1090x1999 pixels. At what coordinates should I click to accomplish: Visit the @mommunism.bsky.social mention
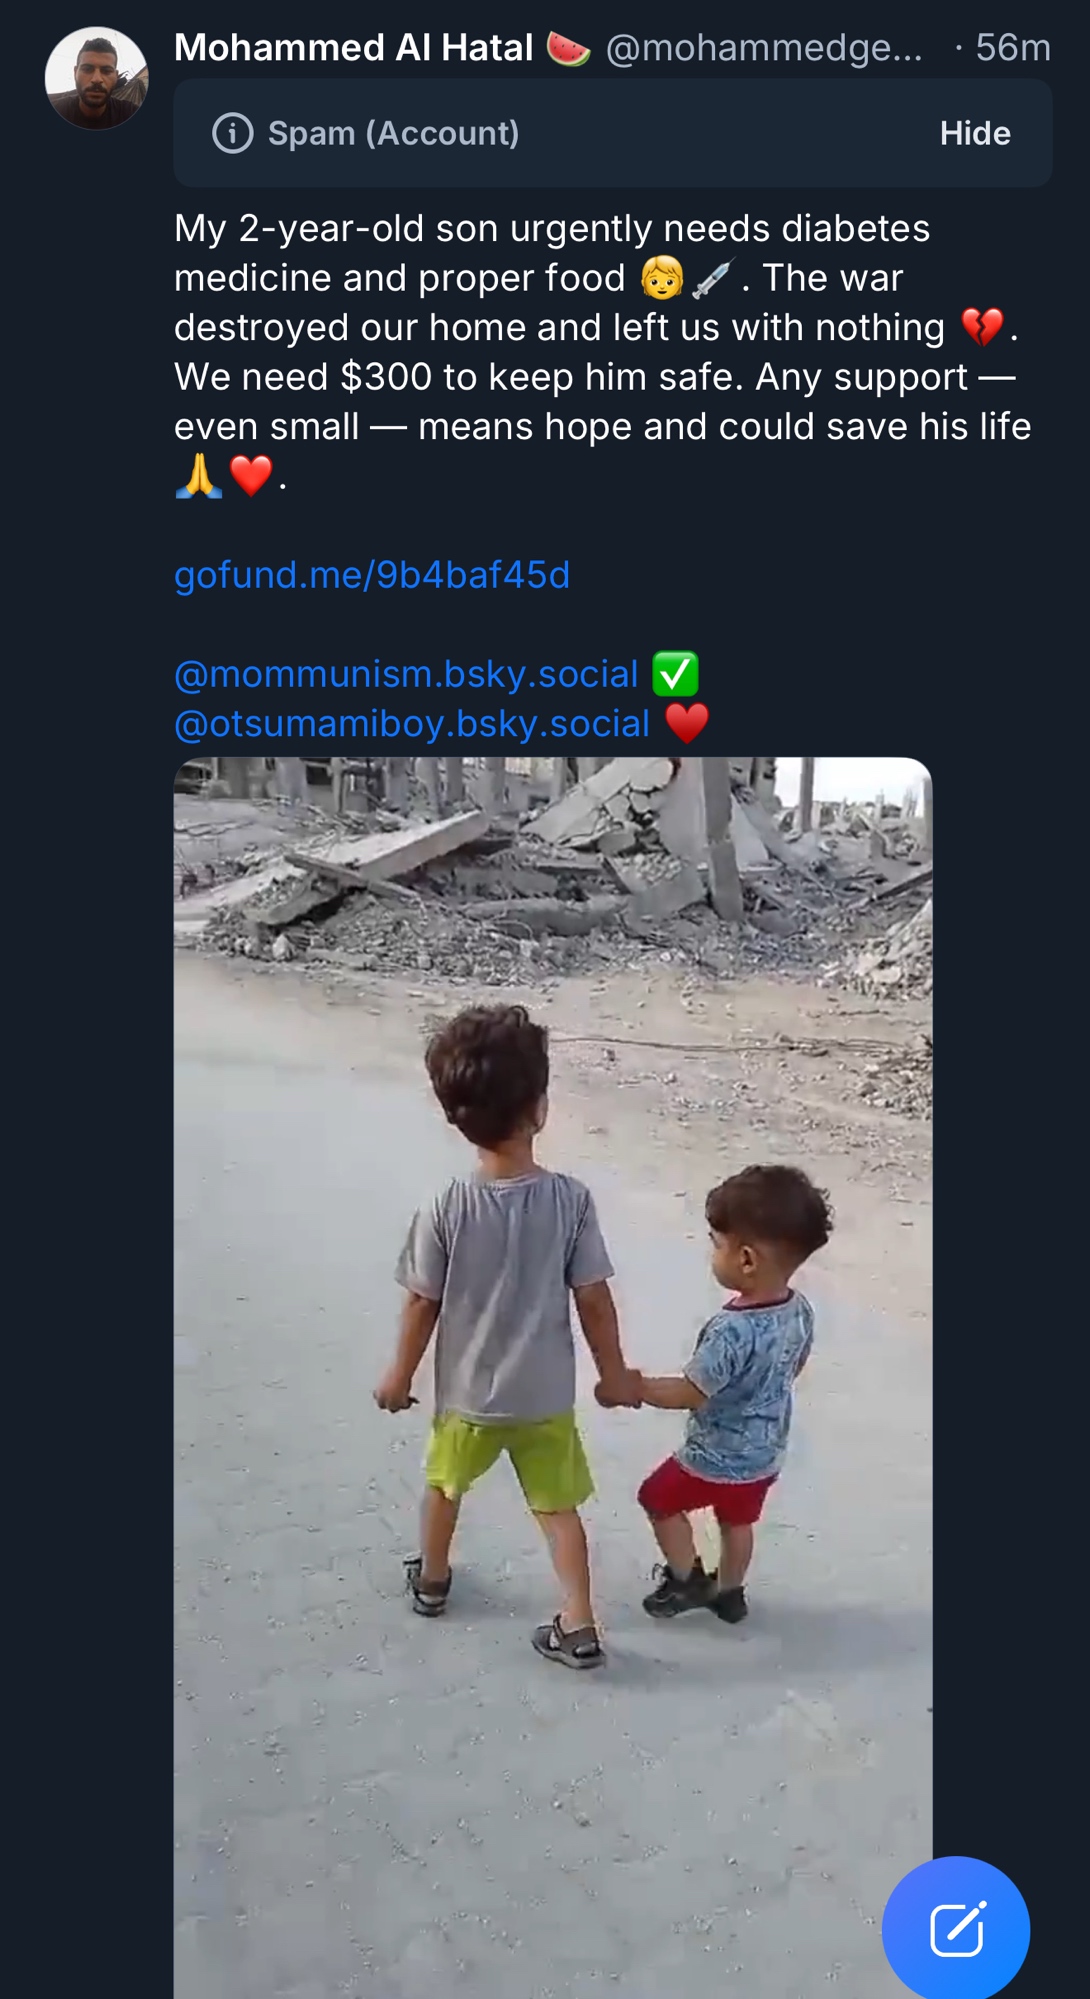[406, 674]
